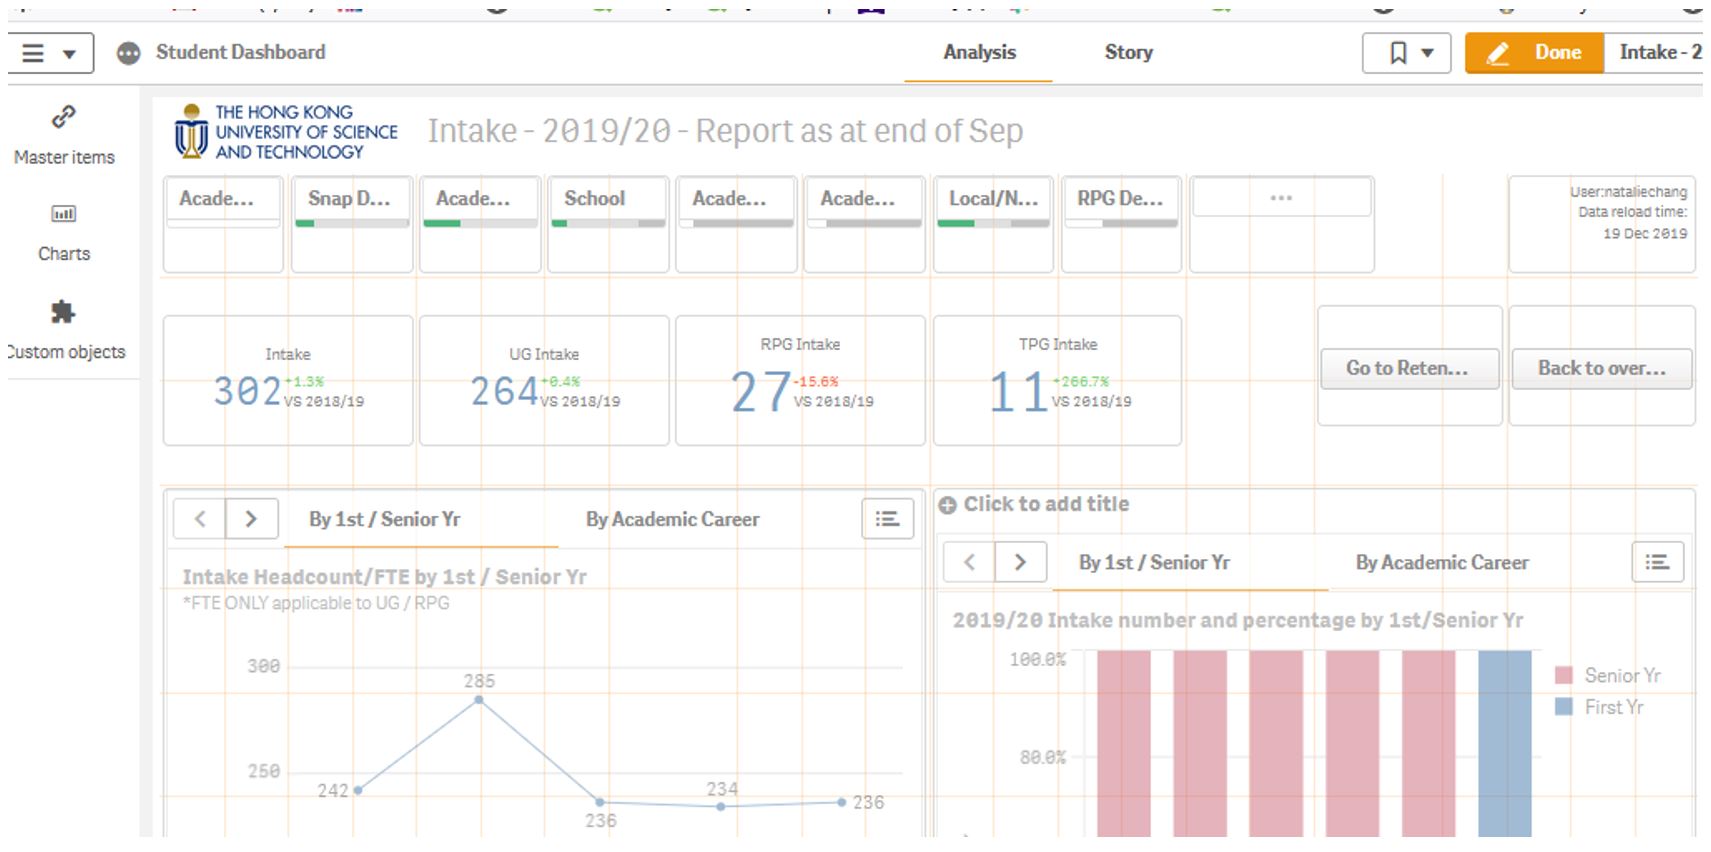Image resolution: width=1711 pixels, height=852 pixels.
Task: Expand the bookmarks dropdown arrow
Action: 1428,54
